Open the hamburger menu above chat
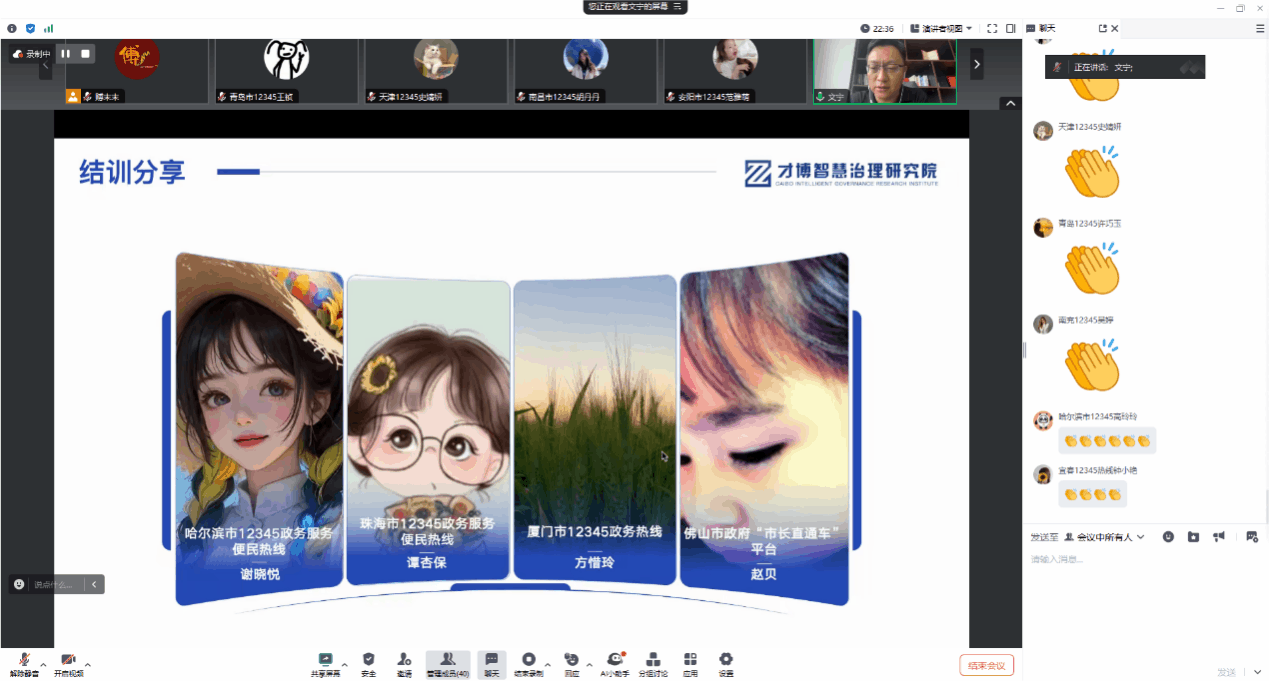The image size is (1269, 681). point(1259,29)
